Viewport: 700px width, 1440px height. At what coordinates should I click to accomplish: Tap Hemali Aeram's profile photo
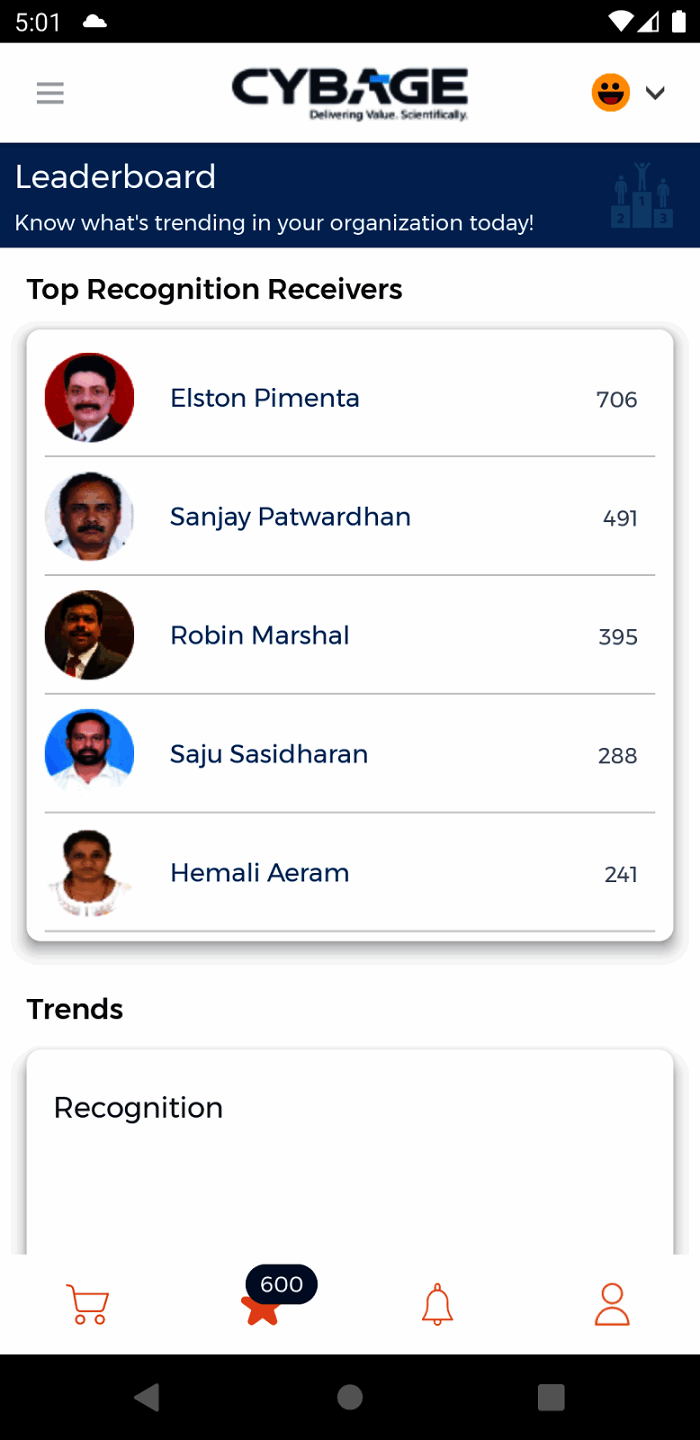click(89, 873)
